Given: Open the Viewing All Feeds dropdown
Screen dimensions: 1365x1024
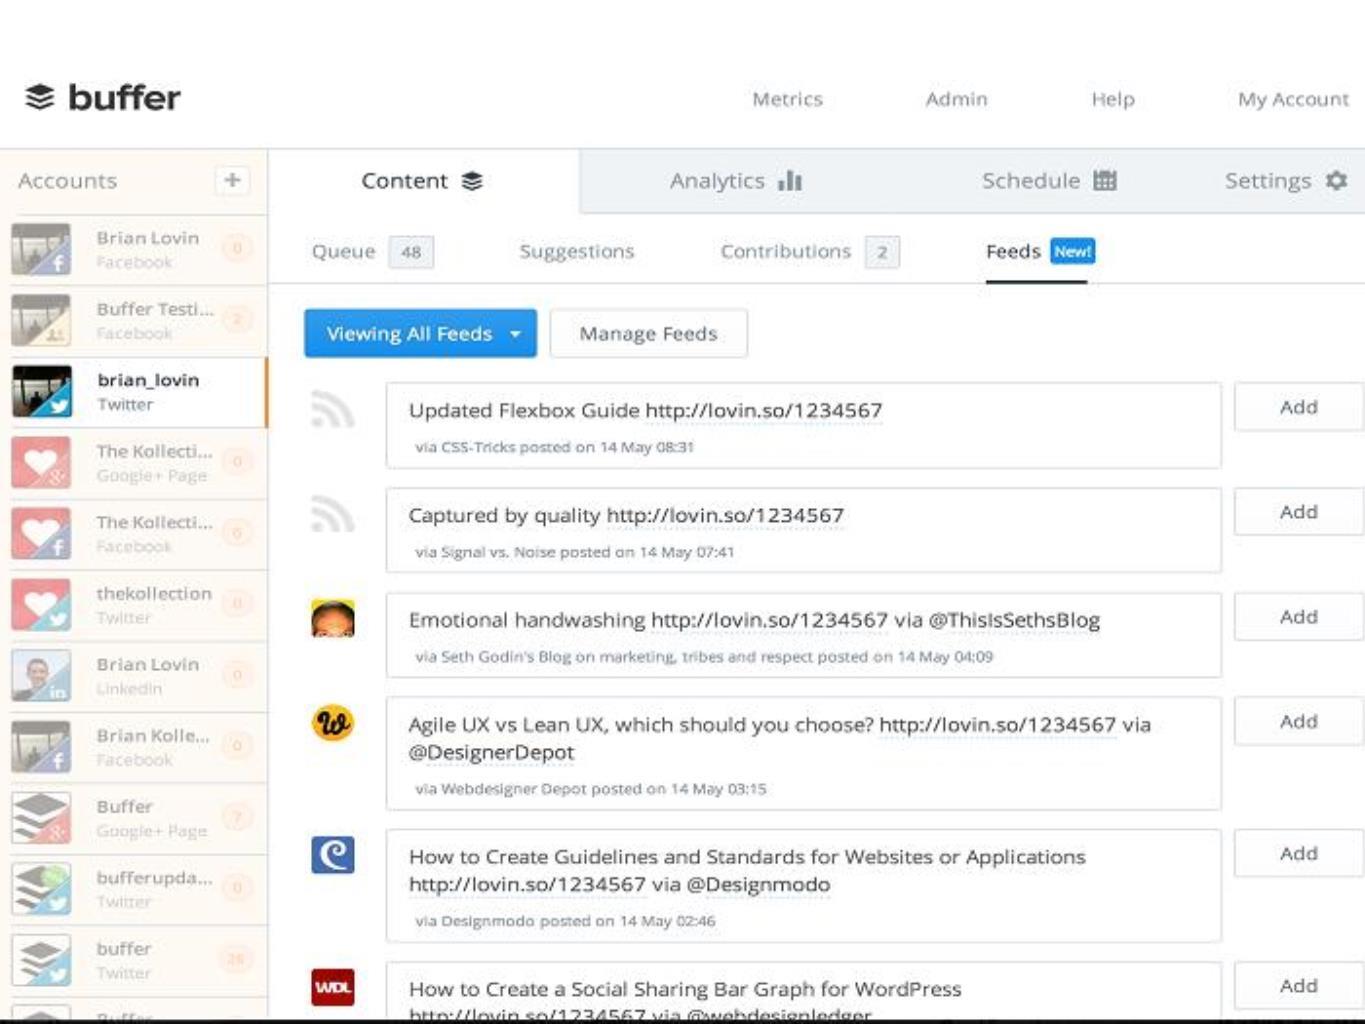Looking at the screenshot, I should [x=420, y=333].
